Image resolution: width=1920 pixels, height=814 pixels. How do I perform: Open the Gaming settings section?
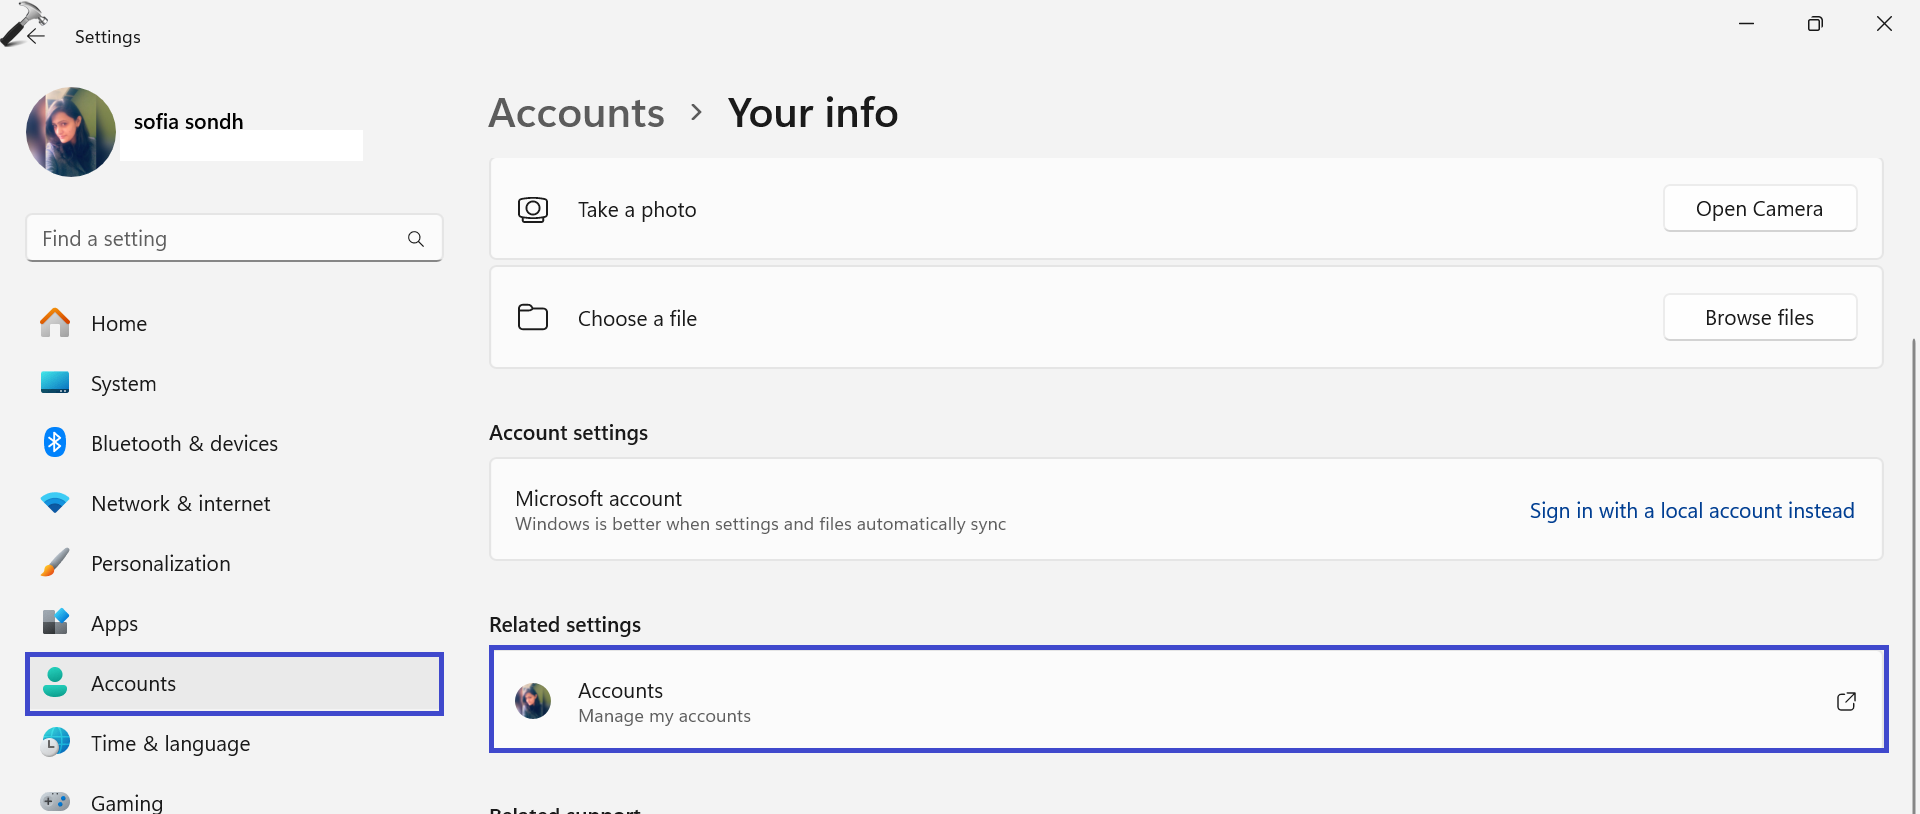click(126, 802)
